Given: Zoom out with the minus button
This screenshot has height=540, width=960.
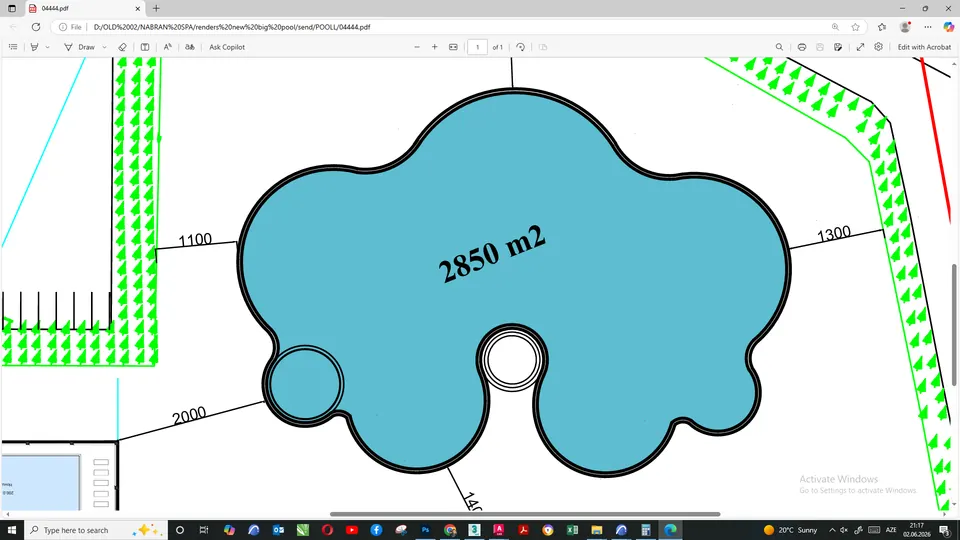Looking at the screenshot, I should (x=417, y=47).
